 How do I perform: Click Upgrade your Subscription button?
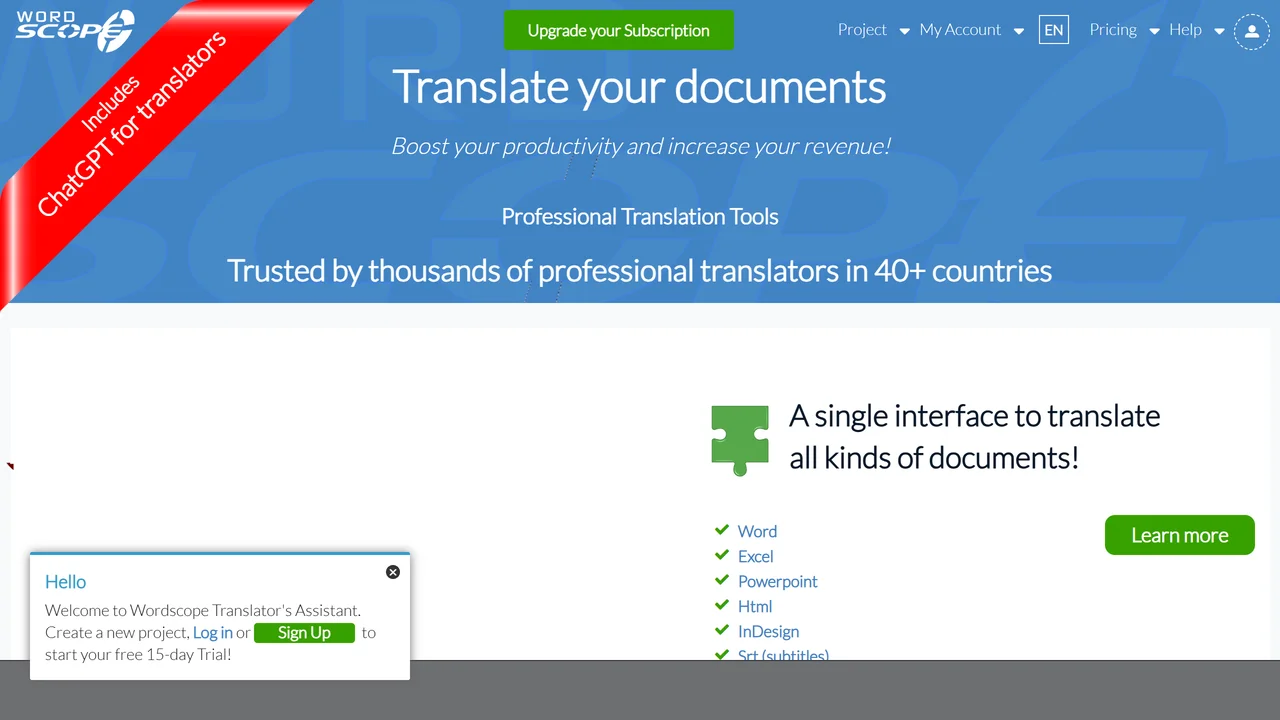(x=619, y=30)
